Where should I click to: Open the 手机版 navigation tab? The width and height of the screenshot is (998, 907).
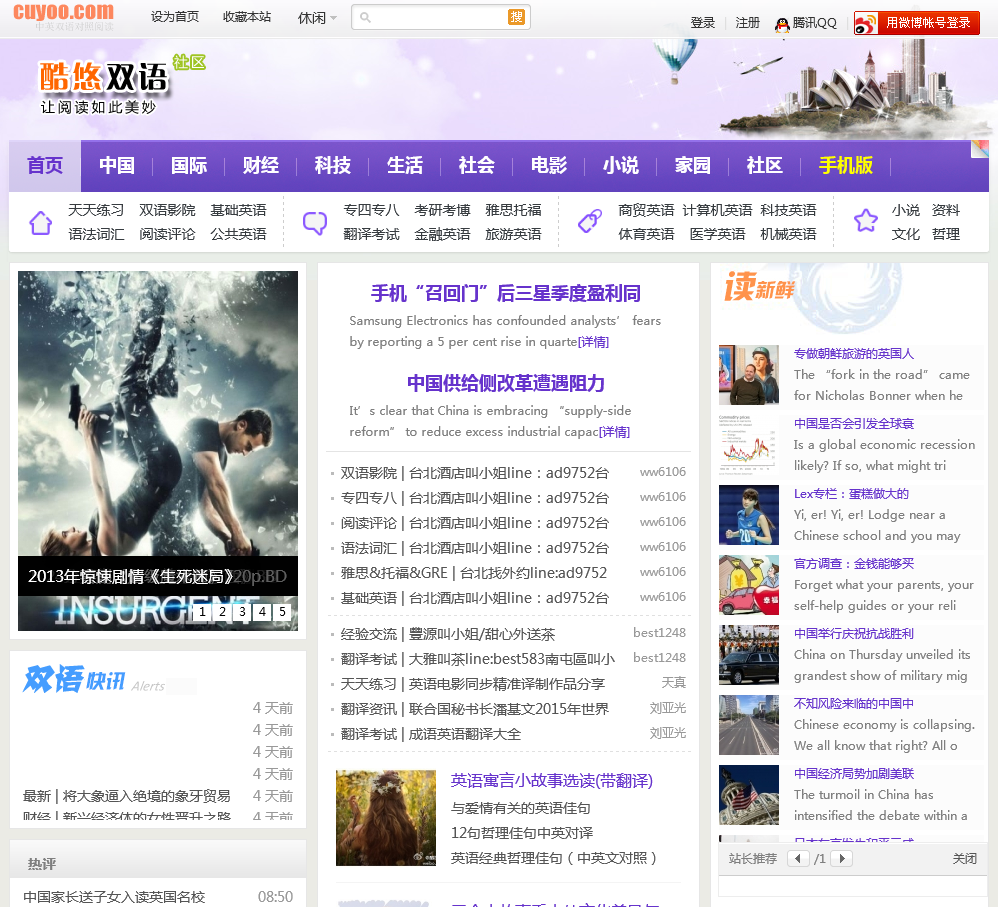tap(845, 165)
